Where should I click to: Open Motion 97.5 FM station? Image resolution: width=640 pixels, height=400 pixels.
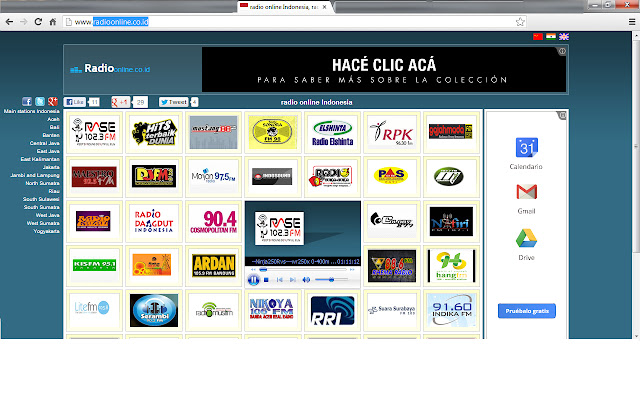[x=213, y=177]
